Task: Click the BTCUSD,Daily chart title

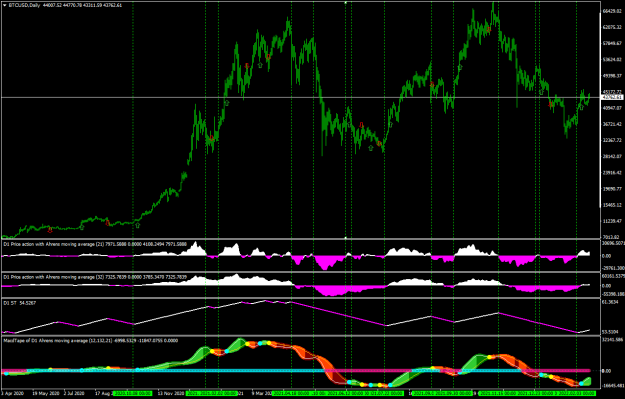Action: (x=24, y=5)
